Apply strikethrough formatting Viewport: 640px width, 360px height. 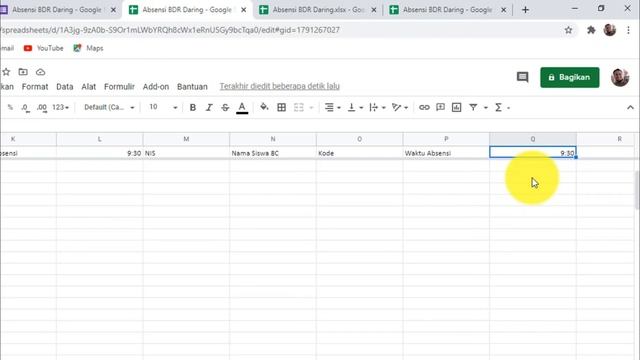(225, 107)
